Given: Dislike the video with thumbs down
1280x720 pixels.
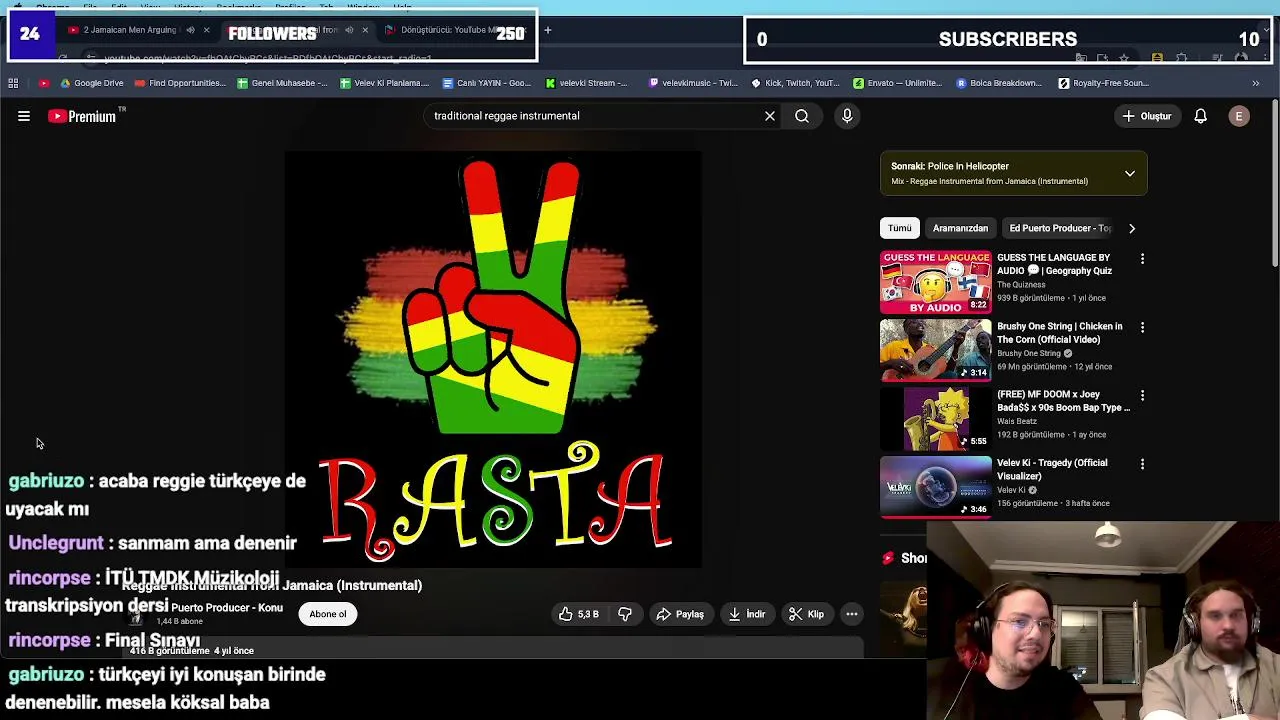Looking at the screenshot, I should (625, 614).
